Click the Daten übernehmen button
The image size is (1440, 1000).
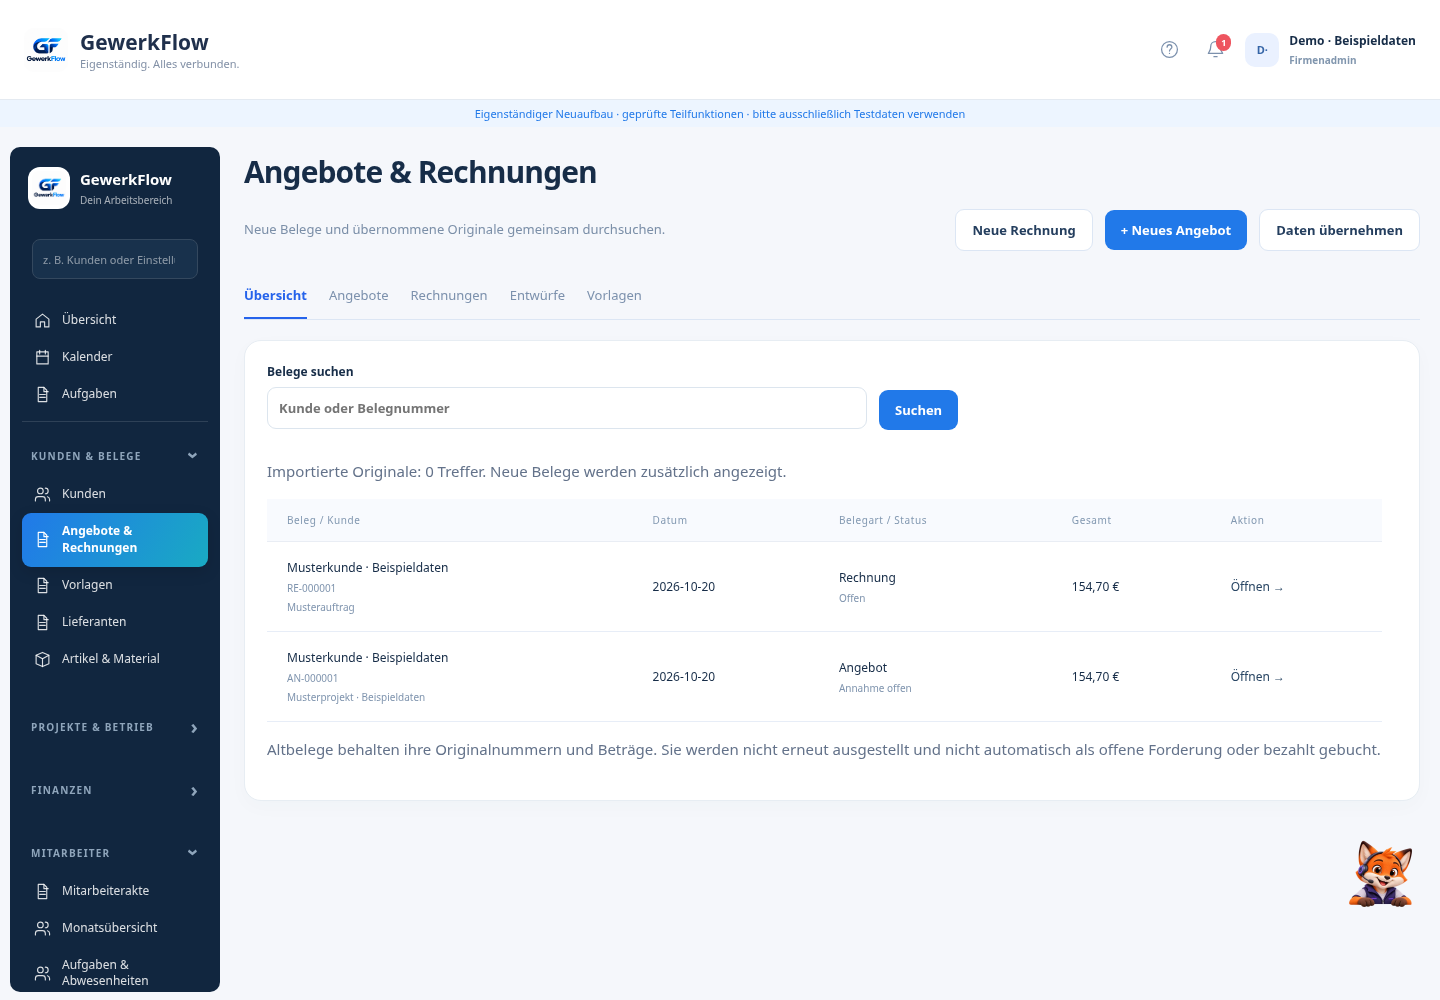[x=1339, y=230]
